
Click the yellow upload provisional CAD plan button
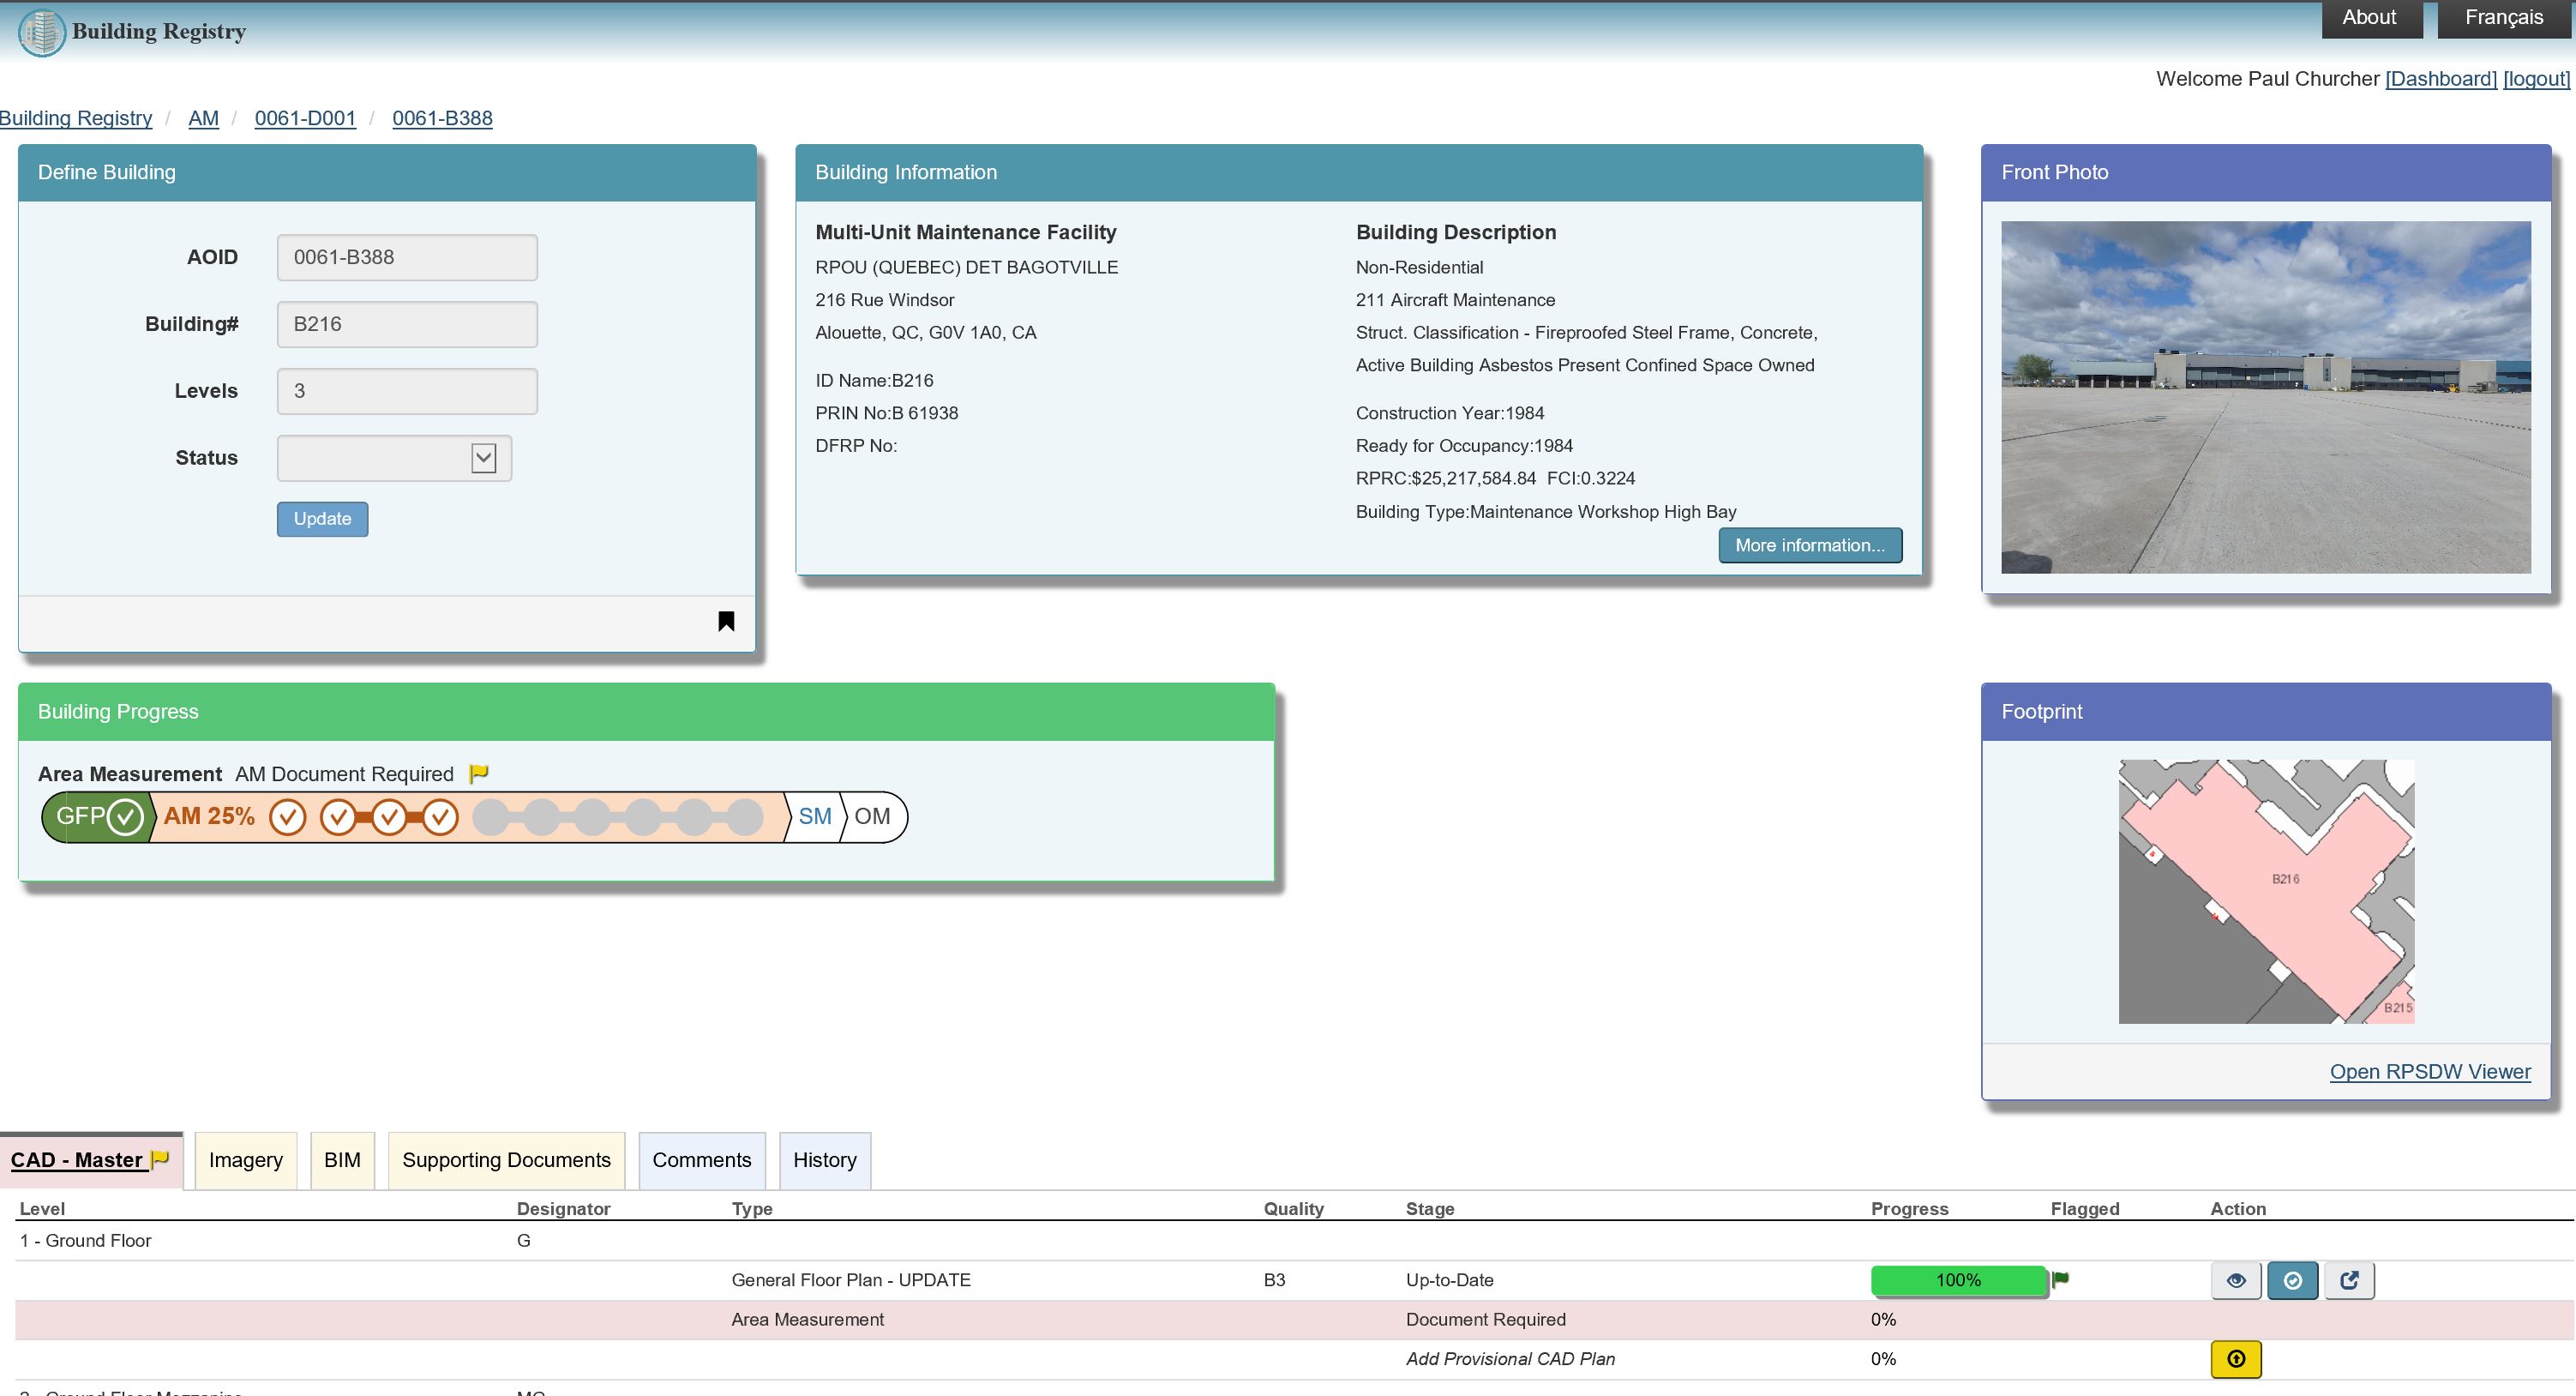click(x=2236, y=1359)
